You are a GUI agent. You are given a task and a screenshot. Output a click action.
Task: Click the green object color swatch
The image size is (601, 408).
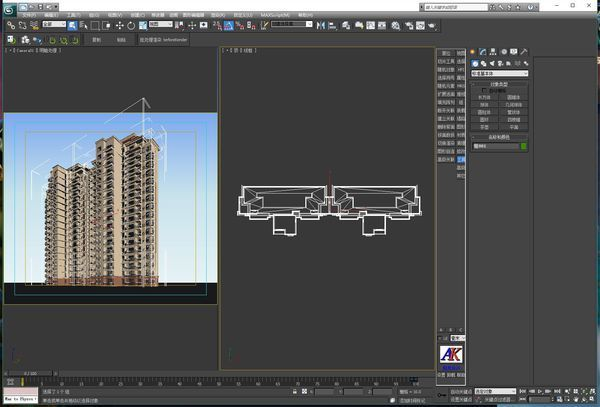point(524,146)
